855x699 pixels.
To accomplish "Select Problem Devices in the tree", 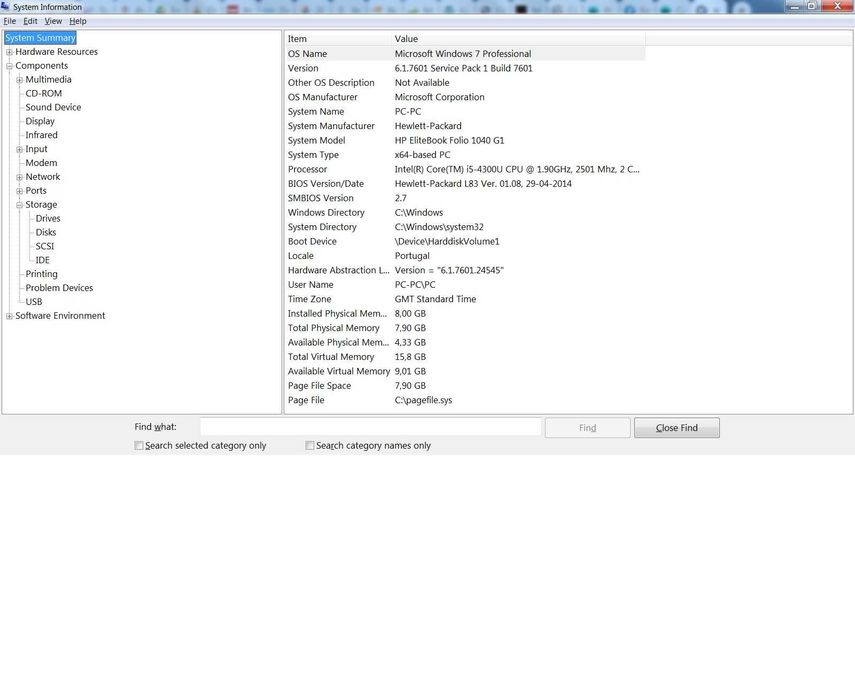I will (x=59, y=288).
